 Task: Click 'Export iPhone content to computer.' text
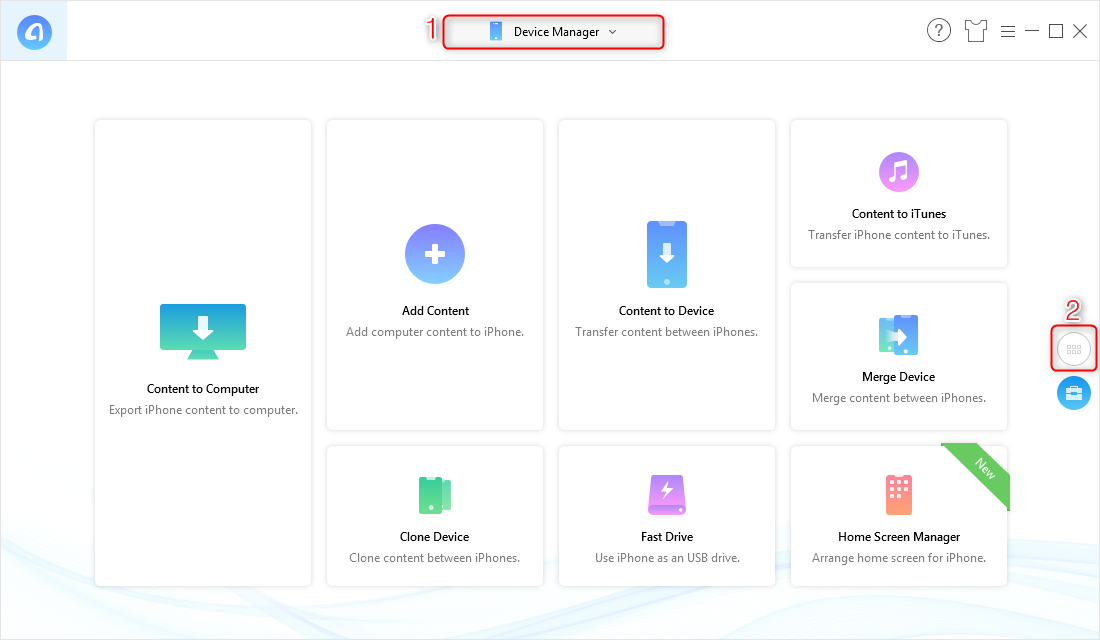pos(203,410)
